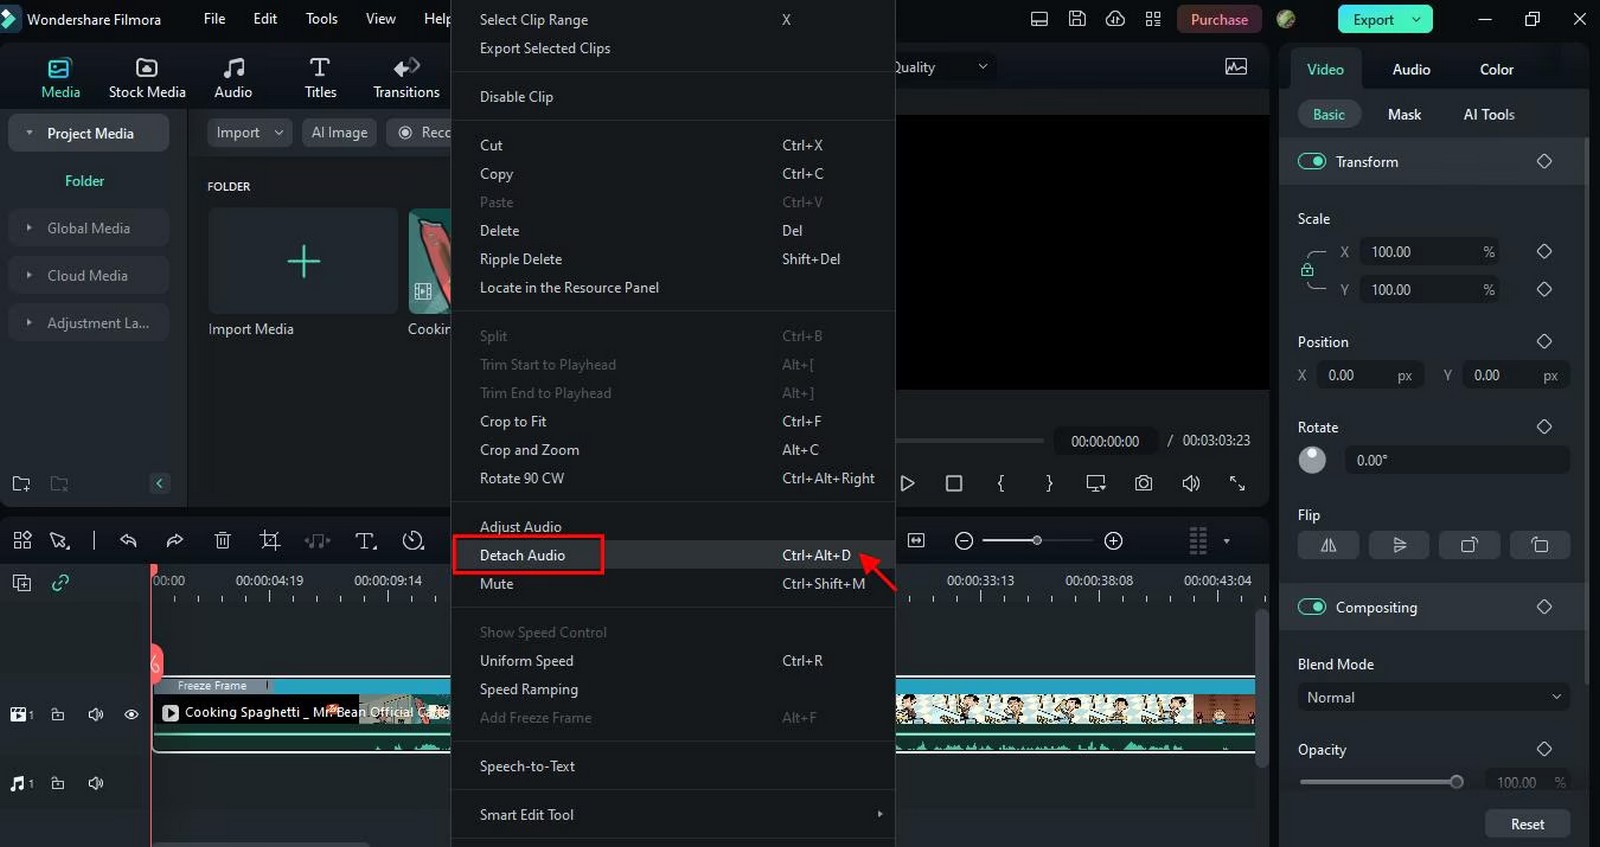The image size is (1600, 847).
Task: Open the Blend Mode Normal dropdown
Action: (x=1433, y=697)
